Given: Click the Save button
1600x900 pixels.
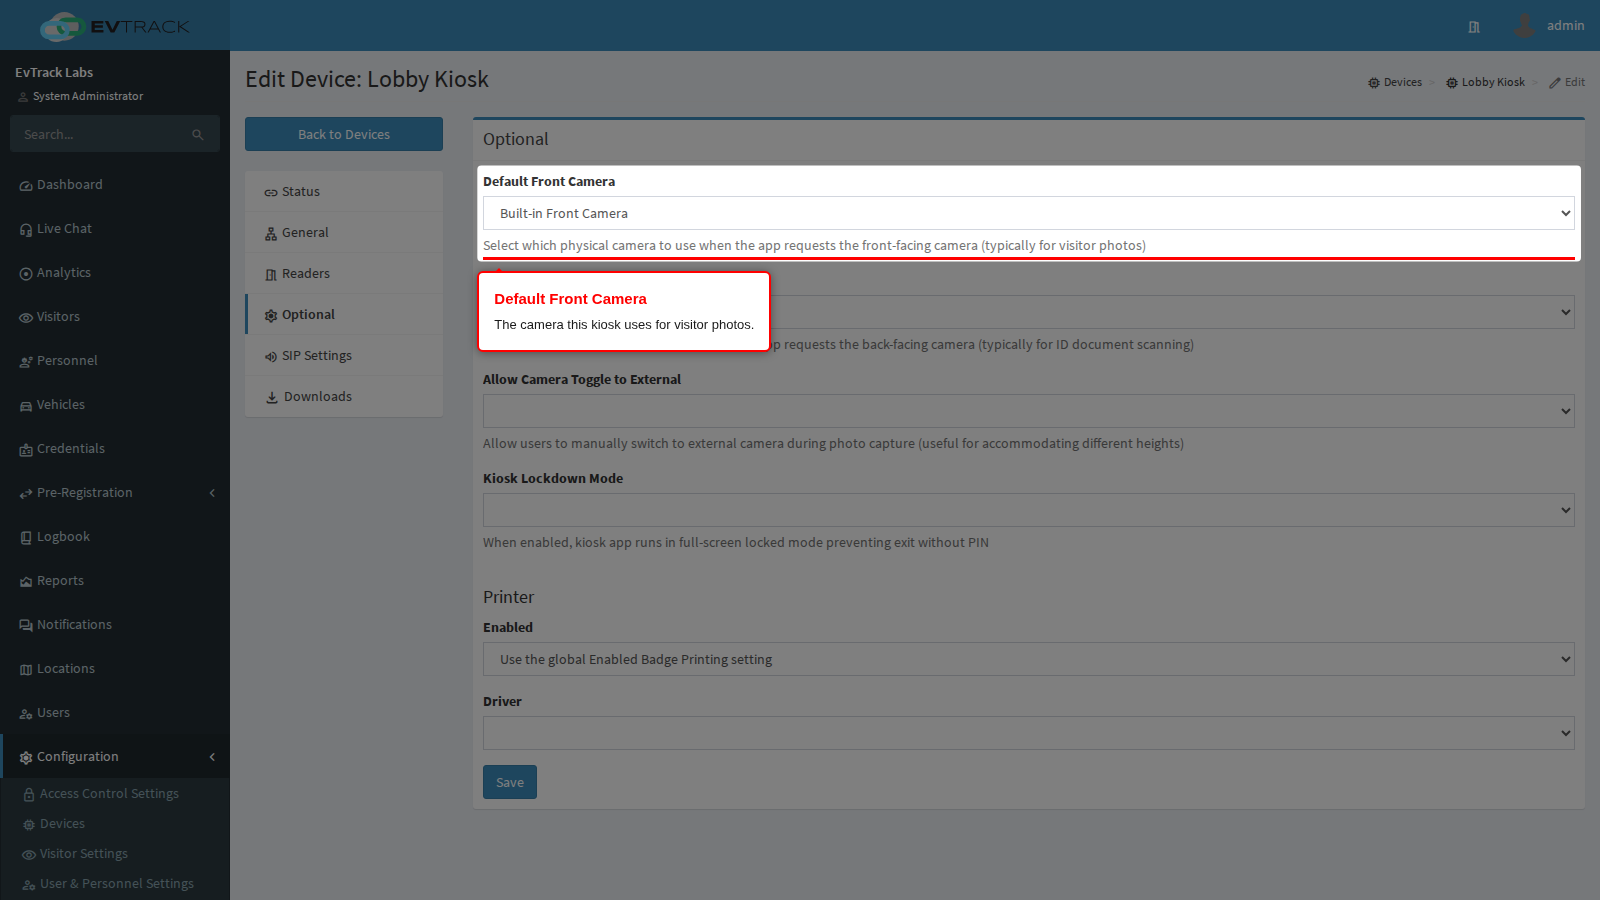Looking at the screenshot, I should point(510,782).
